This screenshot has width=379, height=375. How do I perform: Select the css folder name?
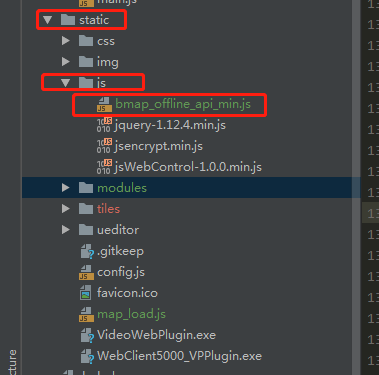click(106, 41)
